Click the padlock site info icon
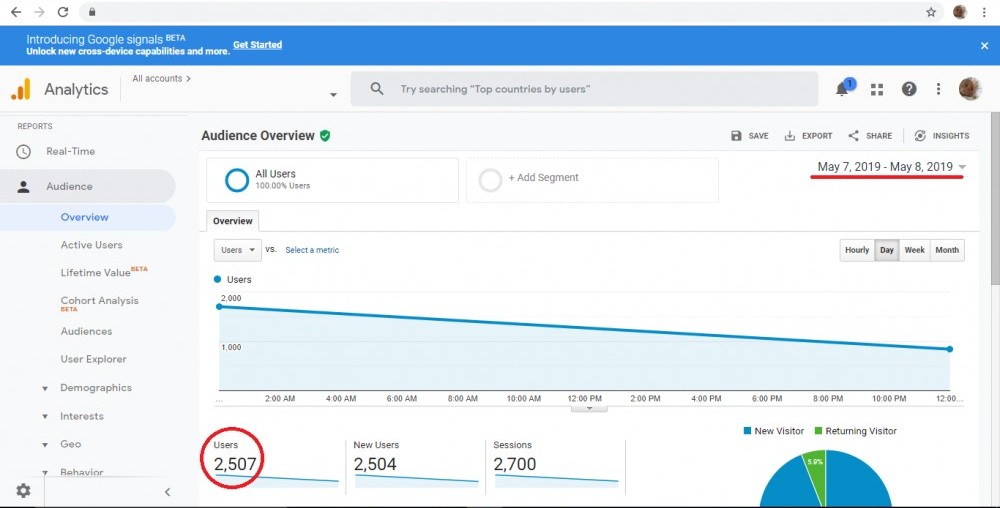 (92, 12)
